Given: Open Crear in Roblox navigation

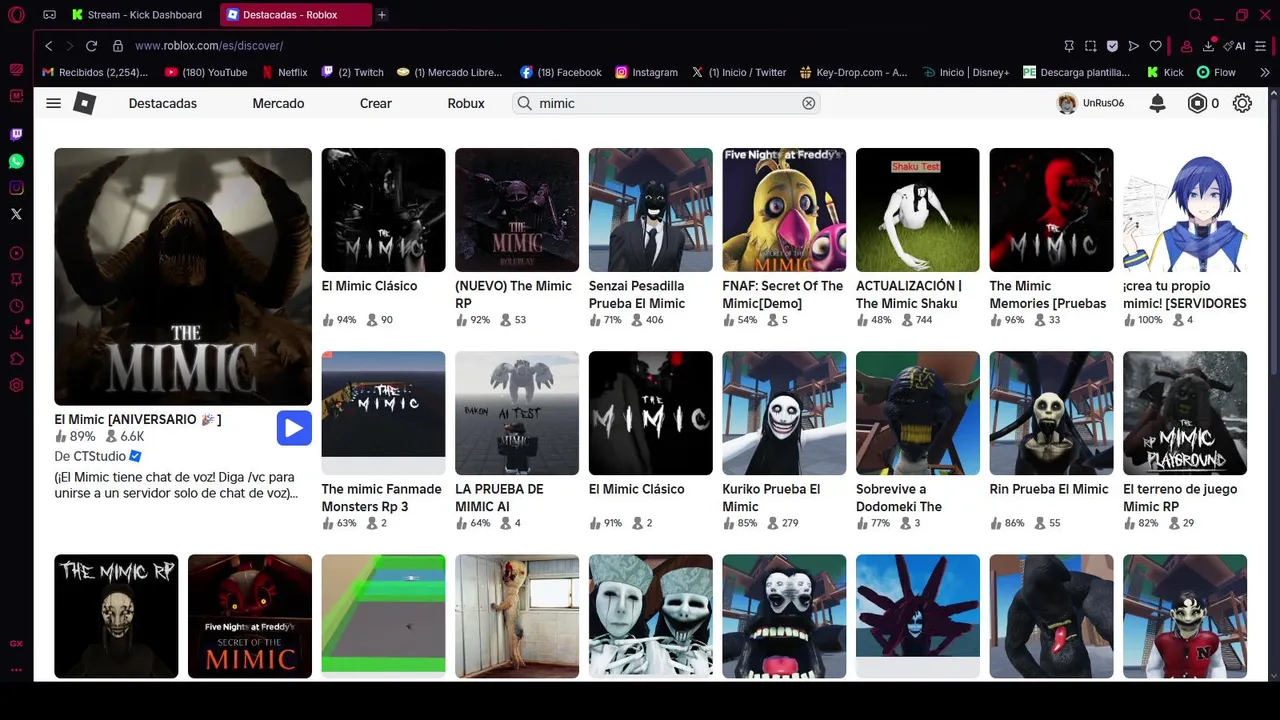Looking at the screenshot, I should (376, 103).
